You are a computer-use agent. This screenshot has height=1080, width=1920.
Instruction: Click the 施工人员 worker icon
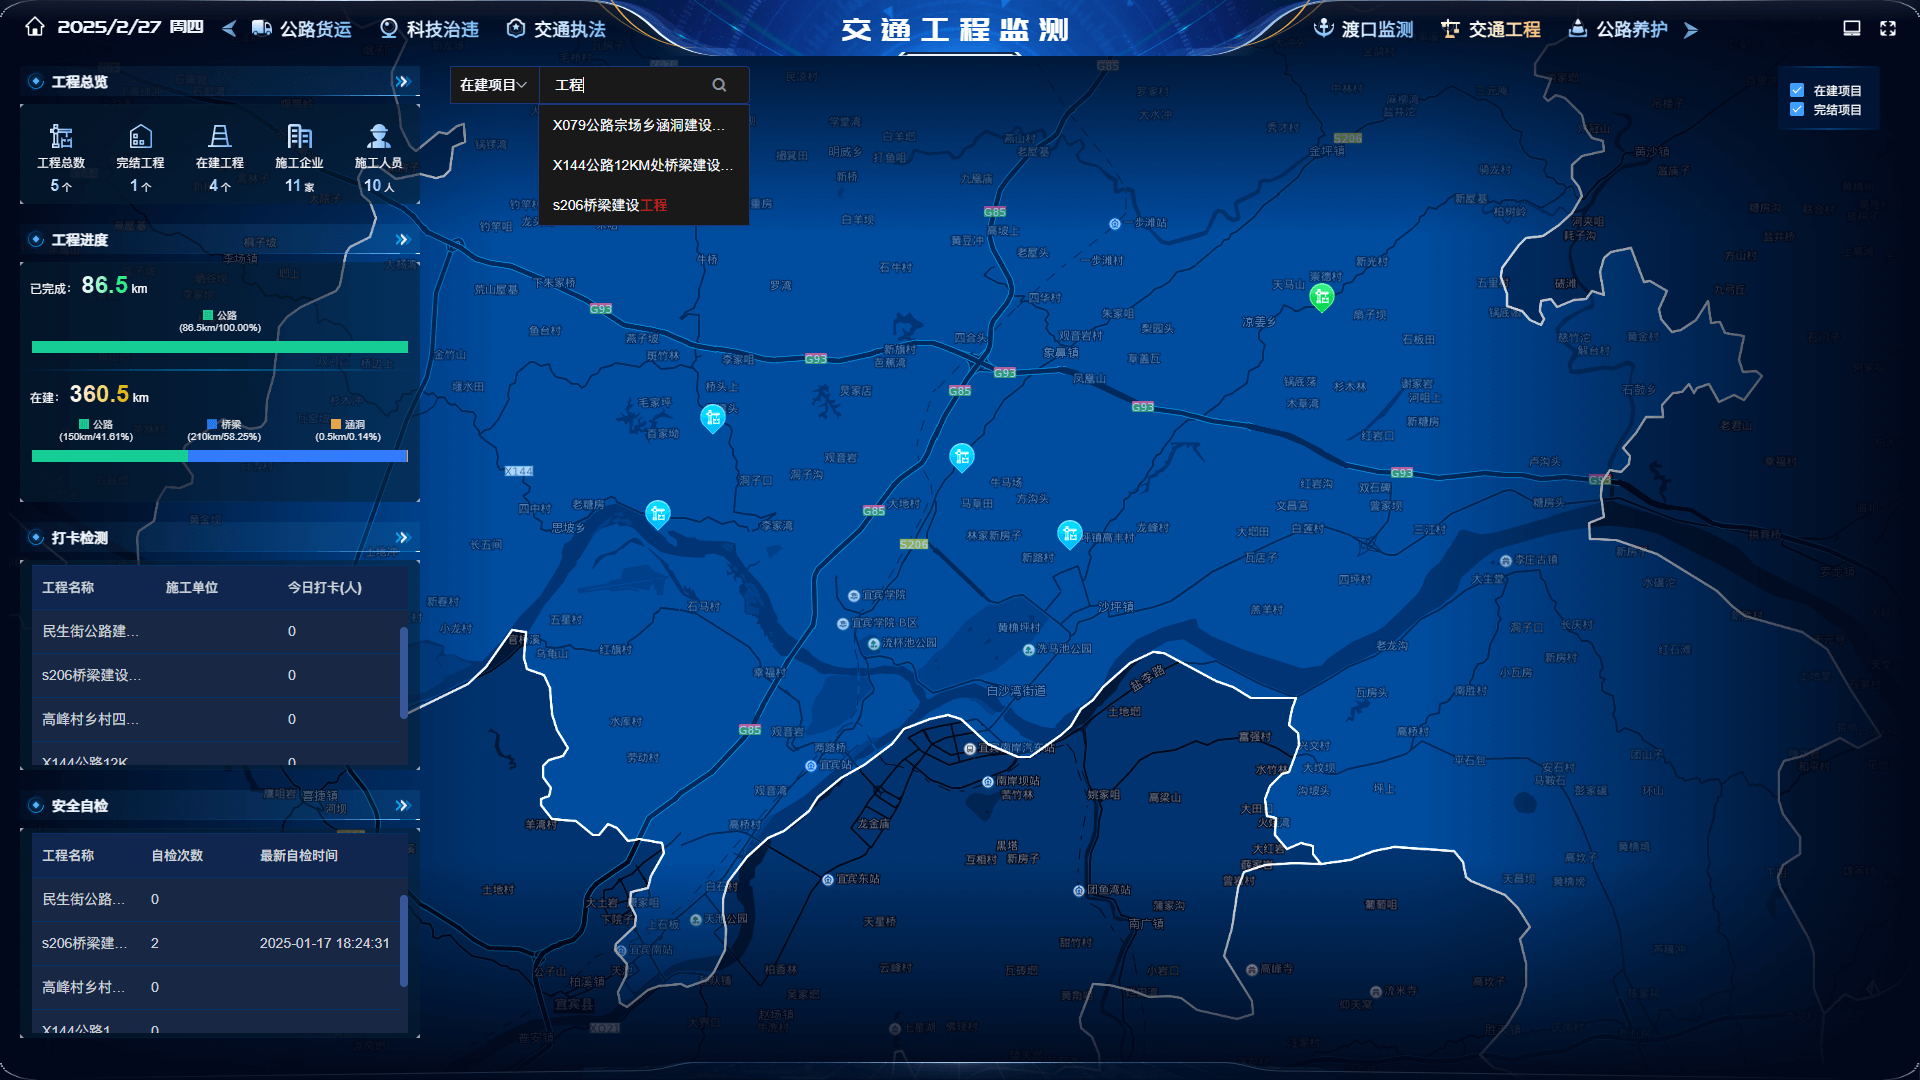coord(378,136)
